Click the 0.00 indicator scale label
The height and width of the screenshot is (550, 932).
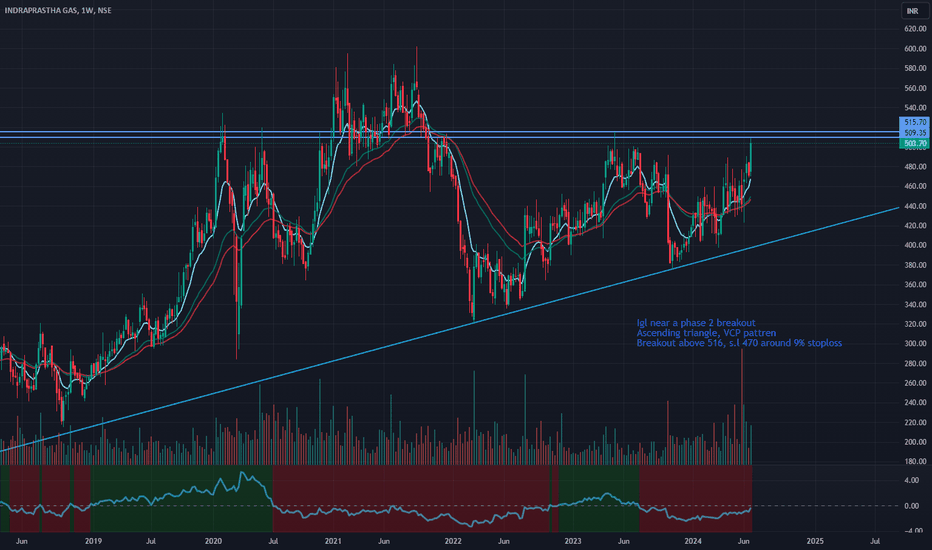pos(912,506)
